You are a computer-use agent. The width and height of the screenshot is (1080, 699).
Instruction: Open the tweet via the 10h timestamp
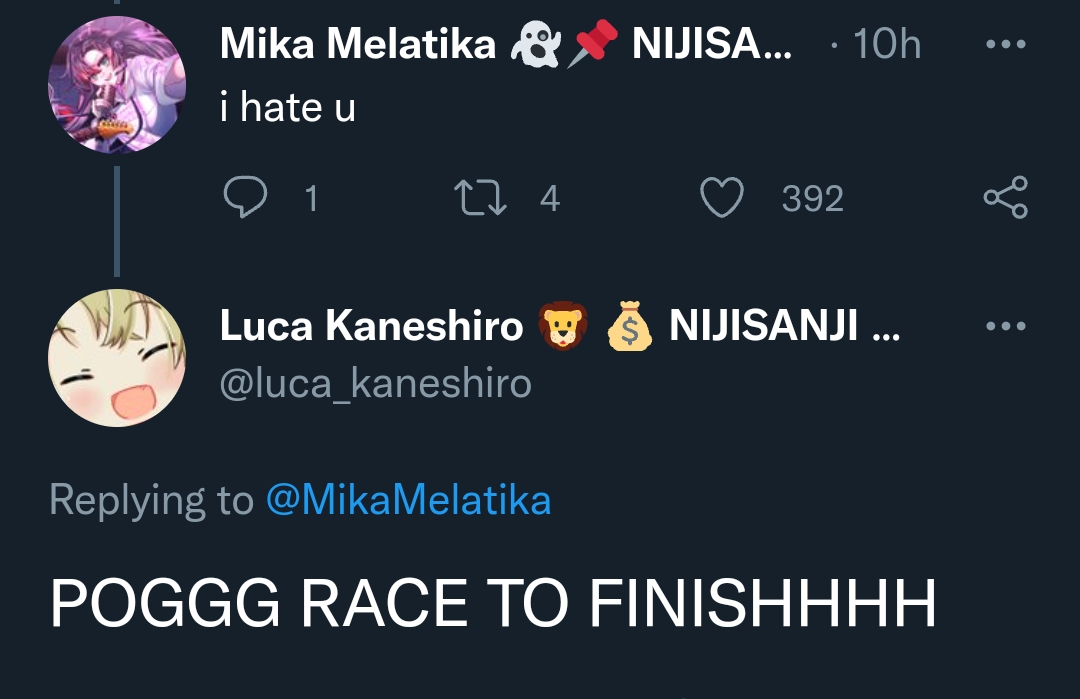(887, 45)
